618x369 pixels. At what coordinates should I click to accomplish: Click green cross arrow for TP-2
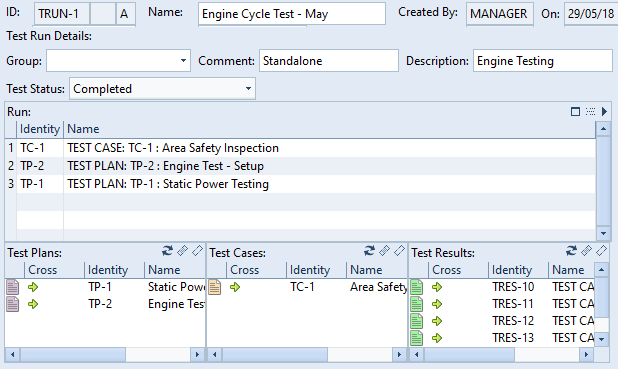33,304
